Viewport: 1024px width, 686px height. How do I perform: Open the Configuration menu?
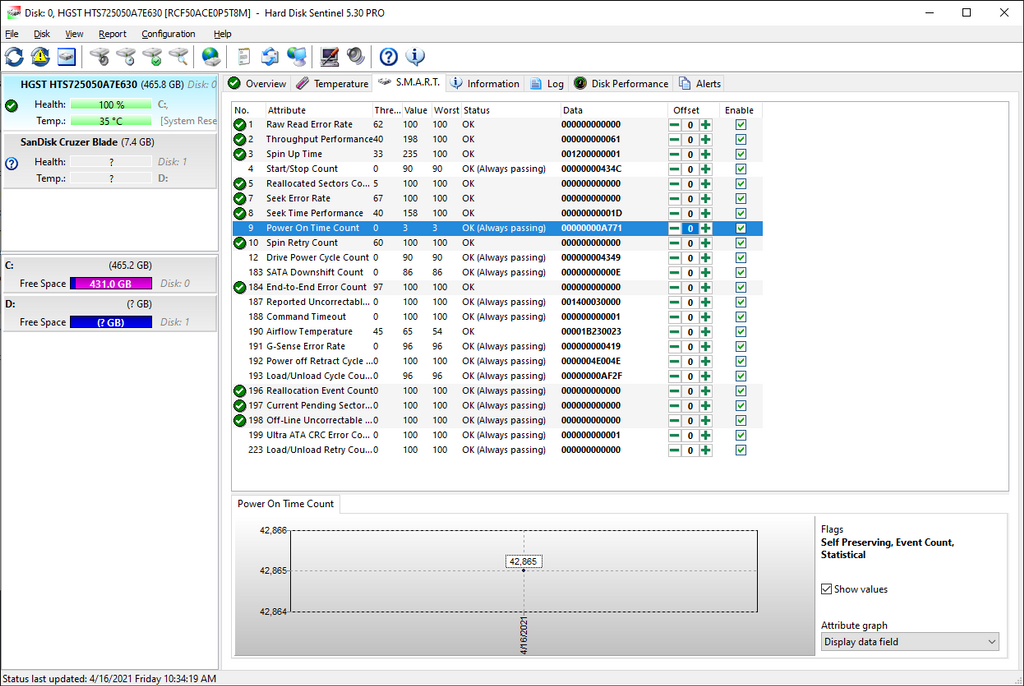click(x=168, y=34)
